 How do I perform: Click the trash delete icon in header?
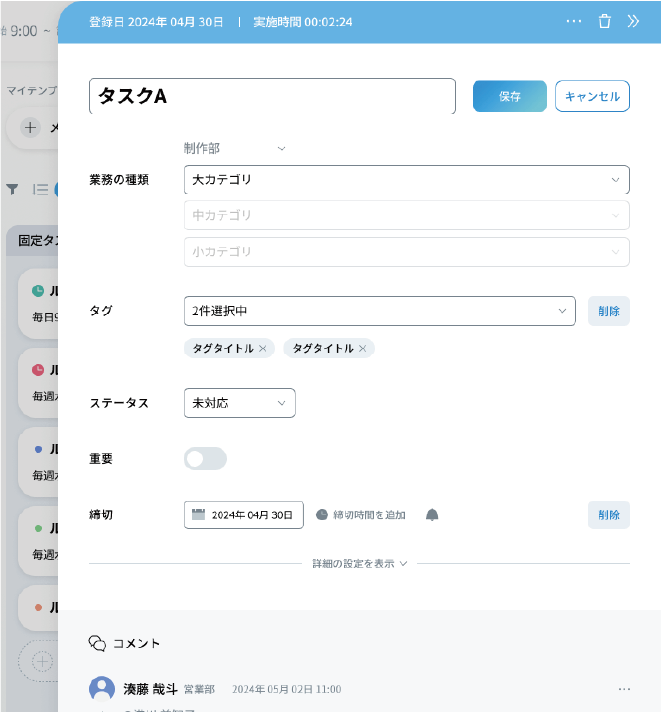(604, 21)
